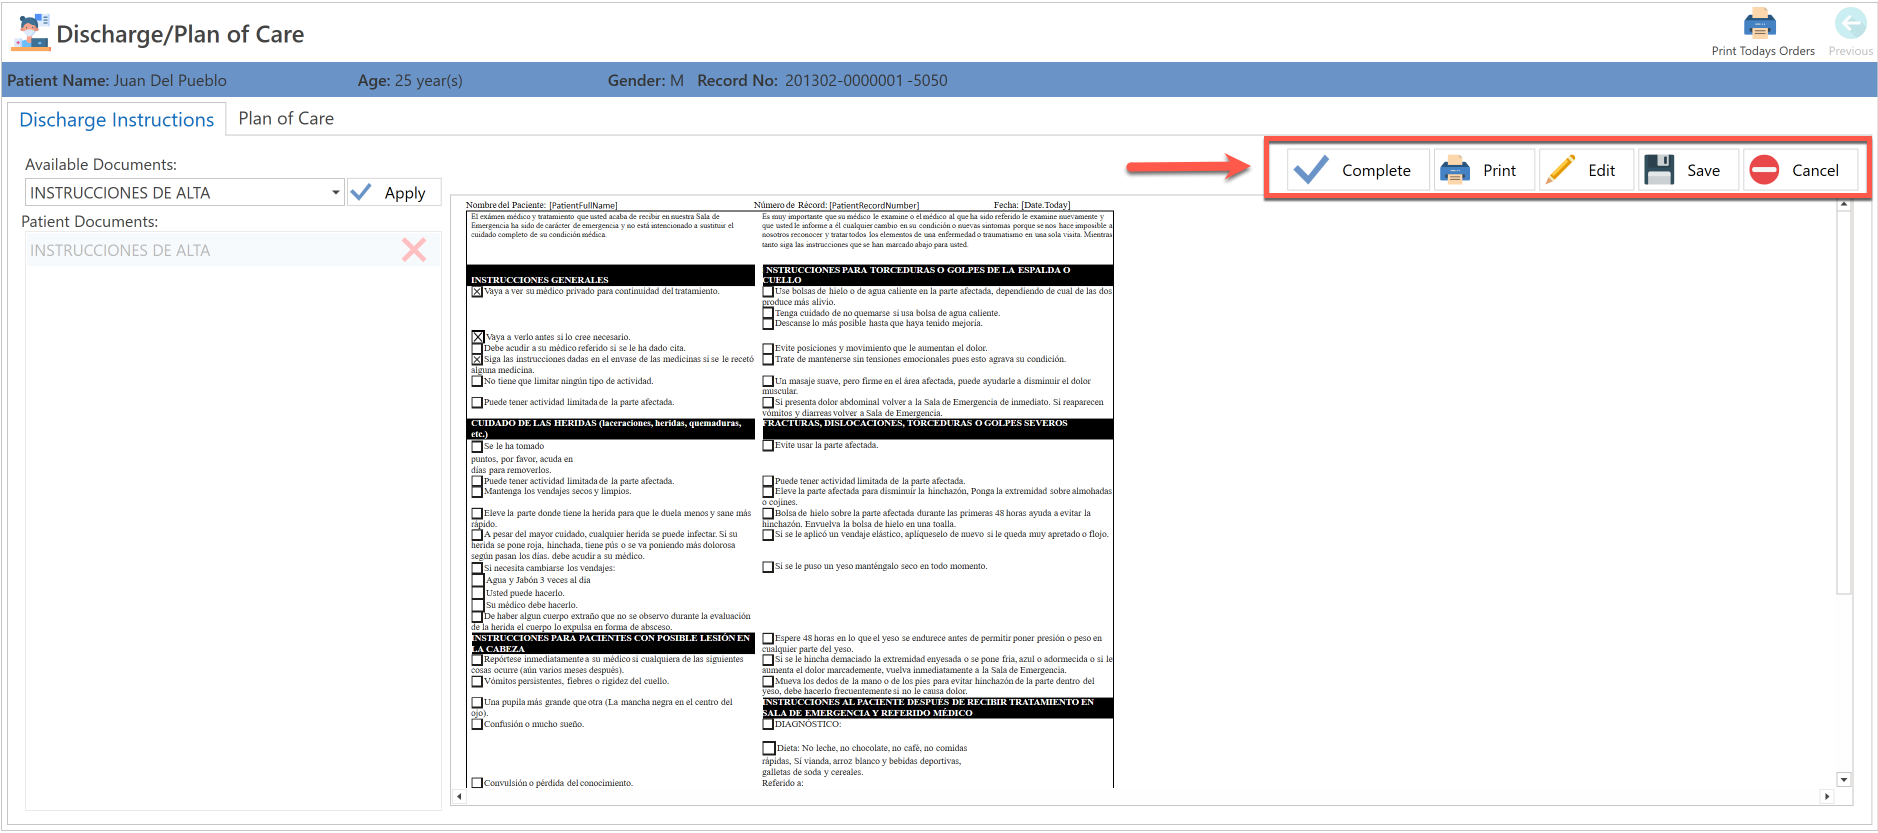
Task: Check 'Tenga cuidado de no quemarse' checkbox
Action: coord(768,313)
